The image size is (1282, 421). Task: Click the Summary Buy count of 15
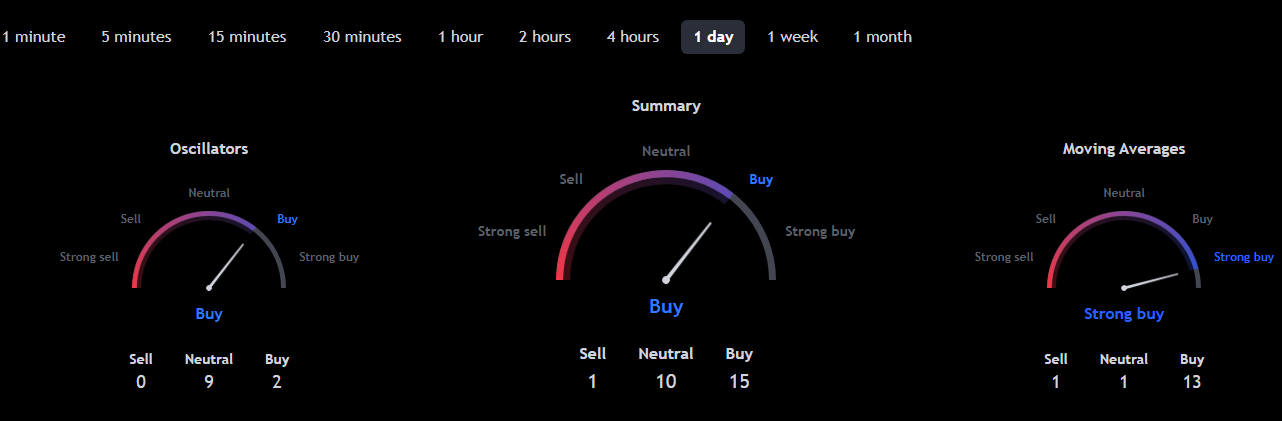[x=739, y=381]
